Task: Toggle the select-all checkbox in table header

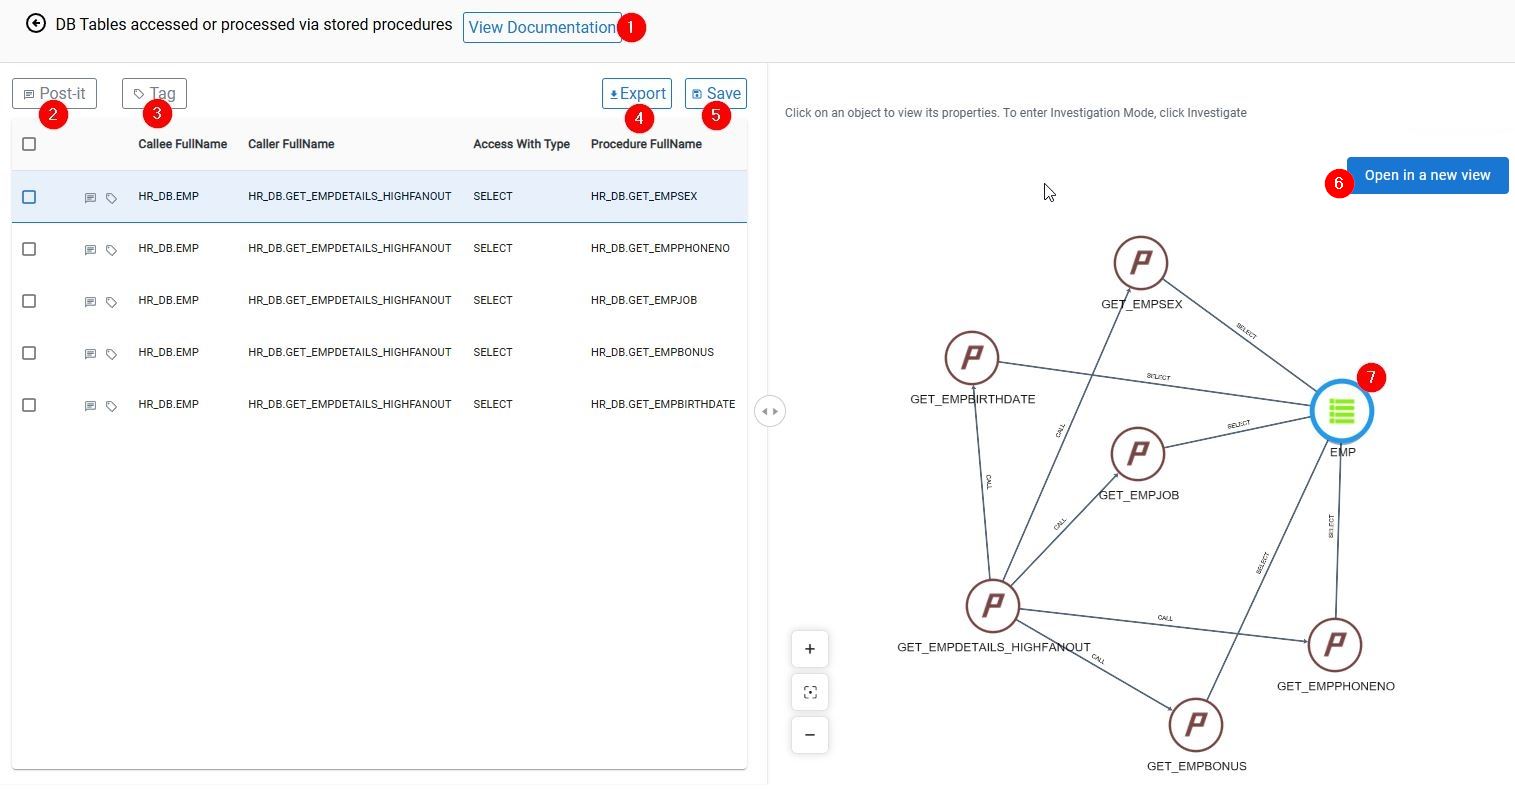Action: [29, 144]
